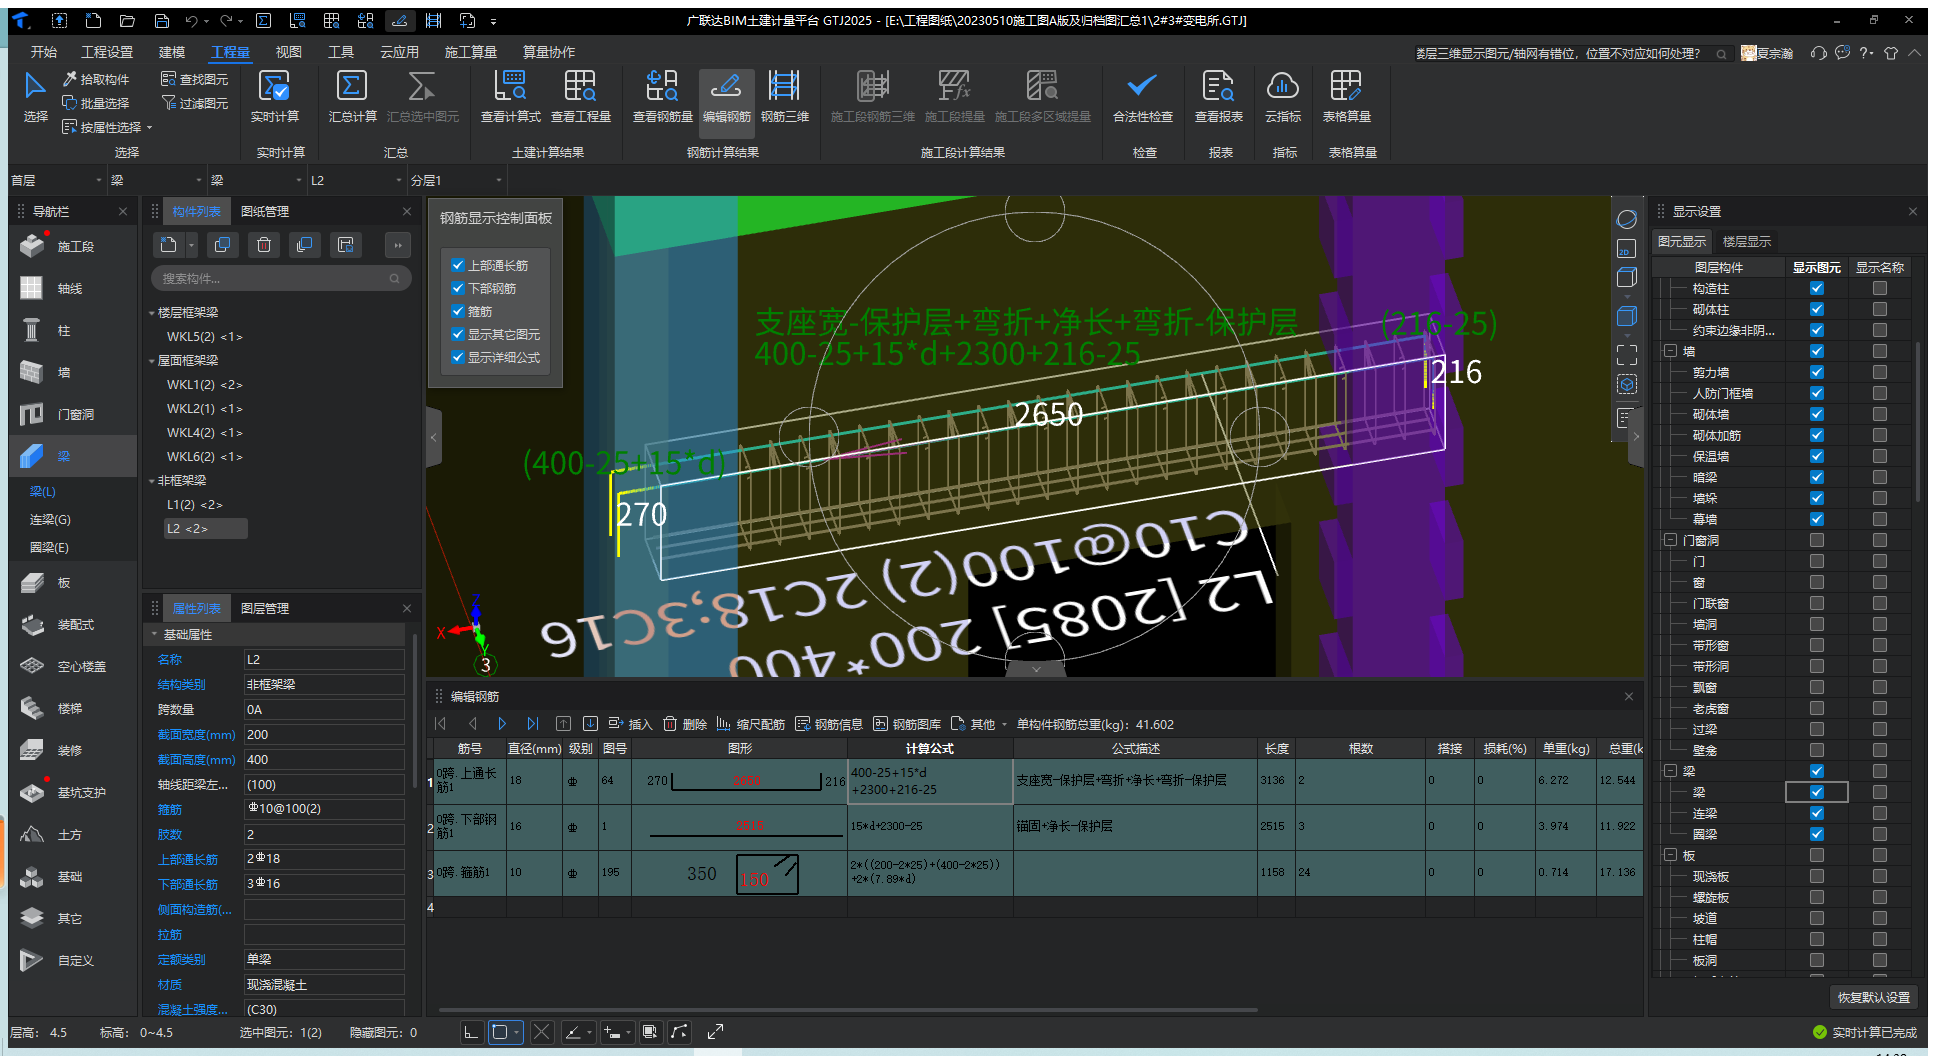Screen dimensions: 1936x1056
Task: Select 基坑支护 in the navigation bar
Action: [81, 792]
